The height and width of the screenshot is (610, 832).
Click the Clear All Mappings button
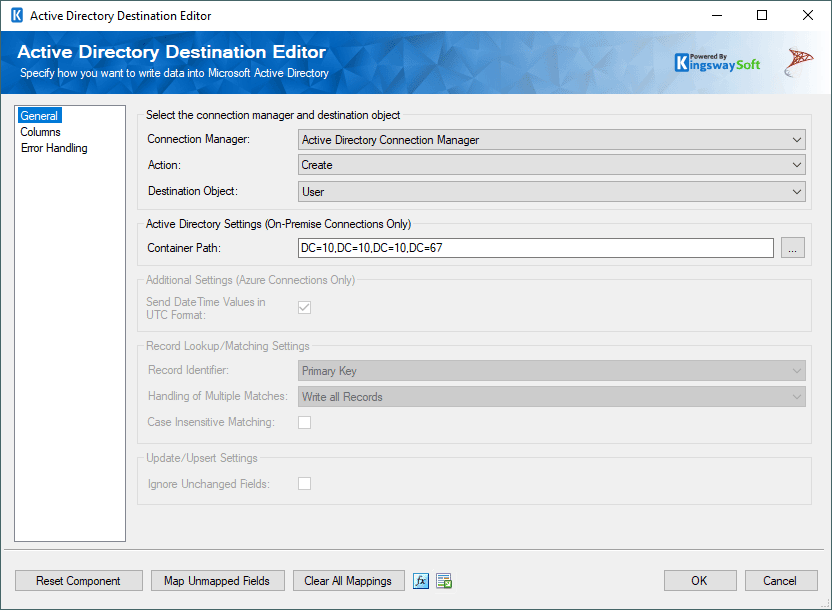348,581
